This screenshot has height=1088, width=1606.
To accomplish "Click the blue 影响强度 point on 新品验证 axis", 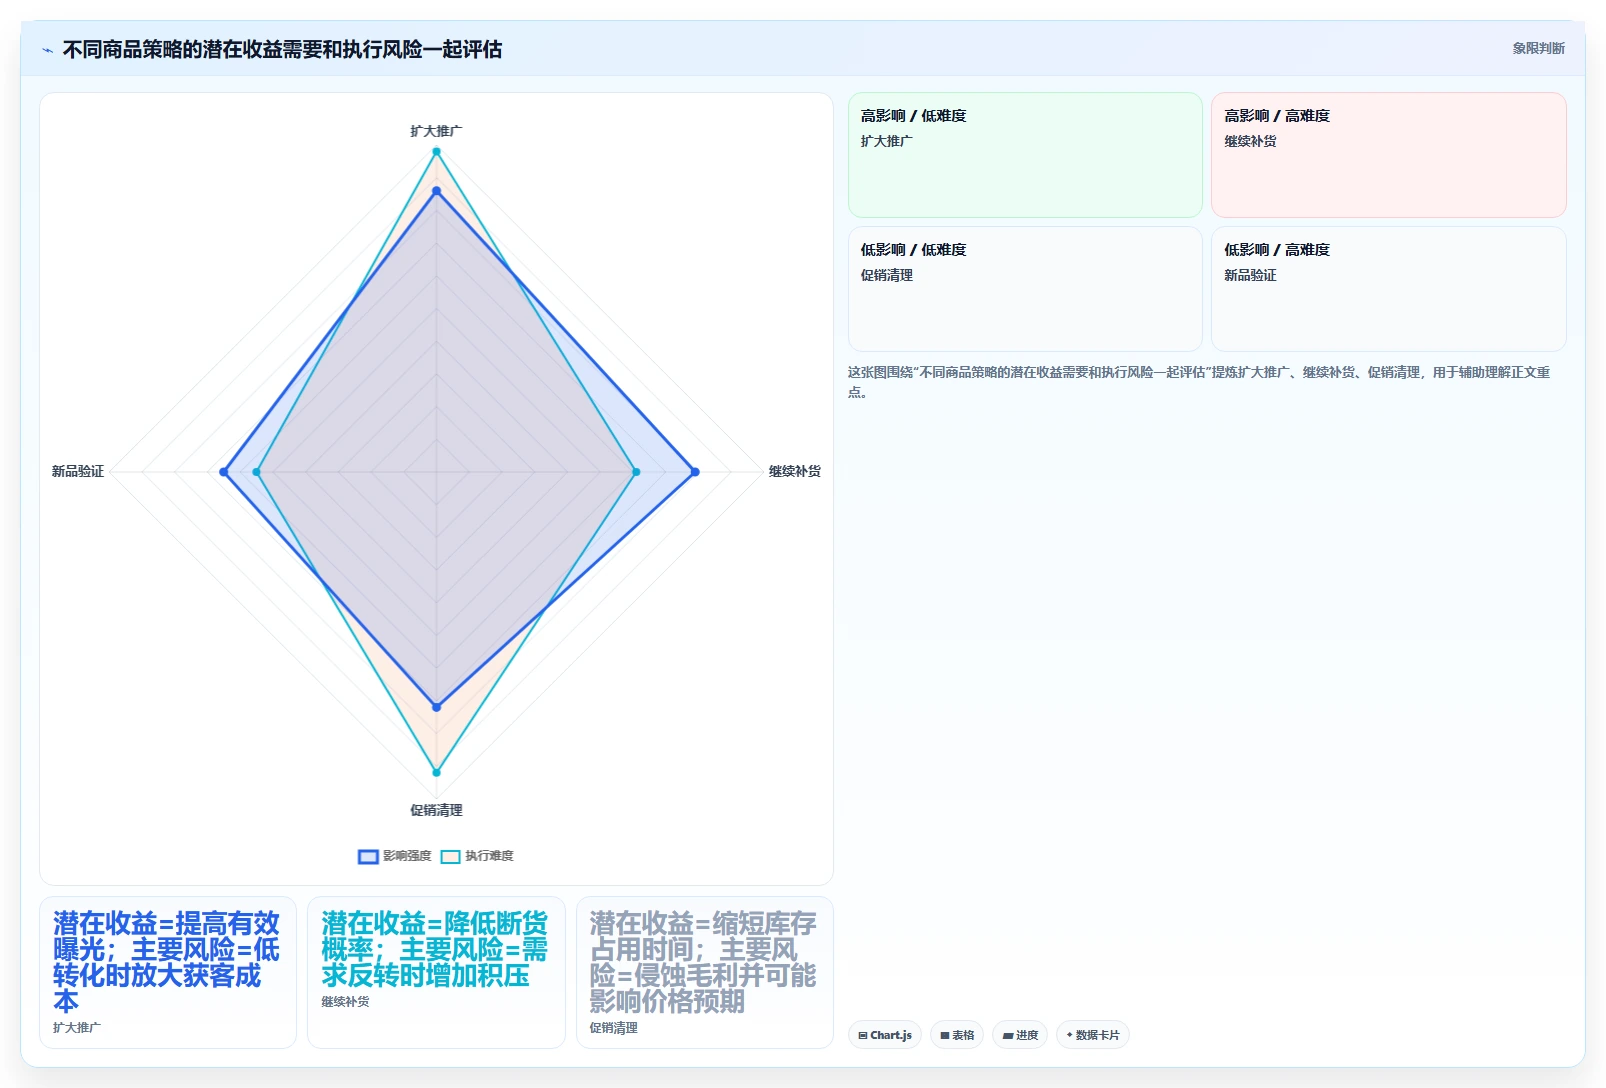I will pyautogui.click(x=224, y=472).
